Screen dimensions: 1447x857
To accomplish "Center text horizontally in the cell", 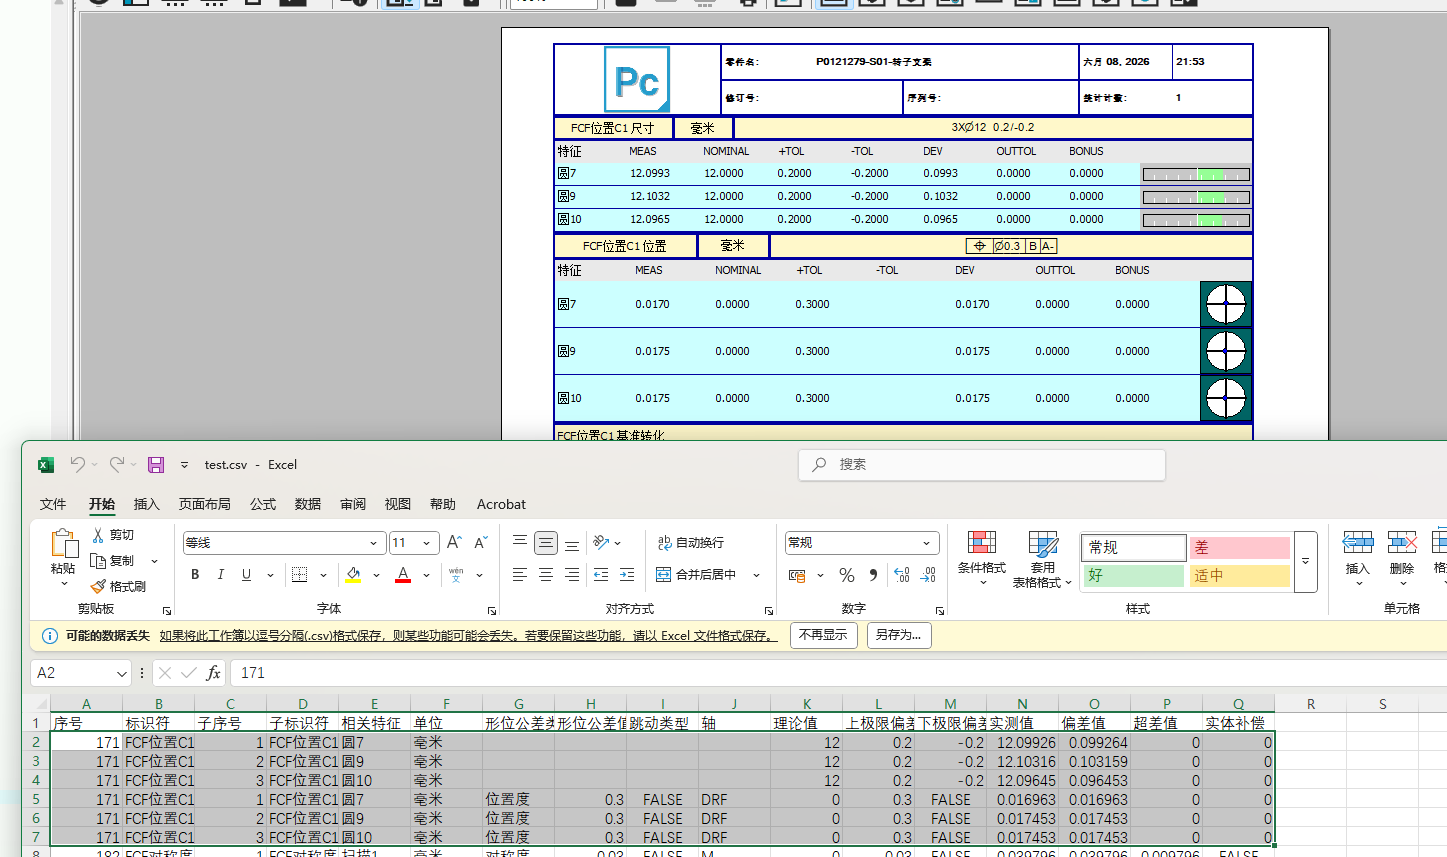I will [x=546, y=575].
